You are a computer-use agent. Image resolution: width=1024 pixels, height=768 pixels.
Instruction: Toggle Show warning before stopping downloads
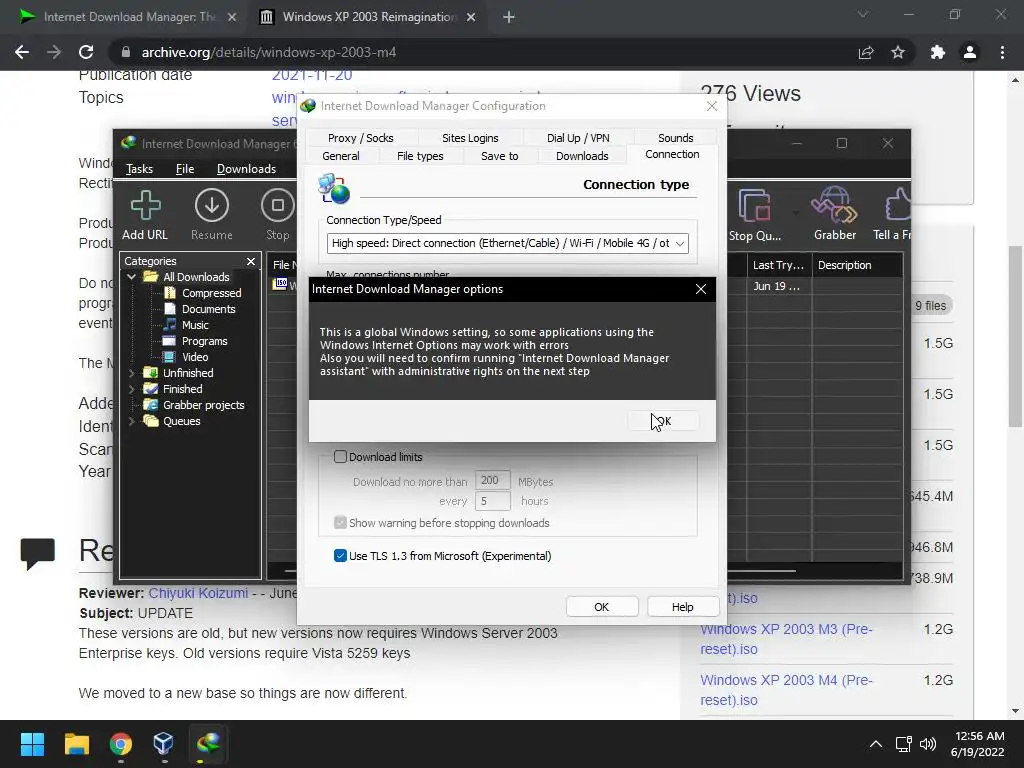[x=340, y=522]
